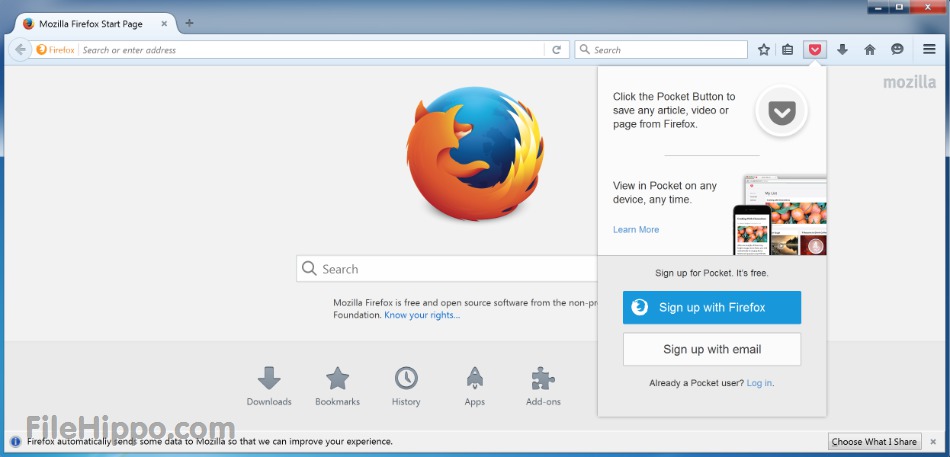Click Sign up with email button
The width and height of the screenshot is (950, 457).
pyautogui.click(x=712, y=349)
